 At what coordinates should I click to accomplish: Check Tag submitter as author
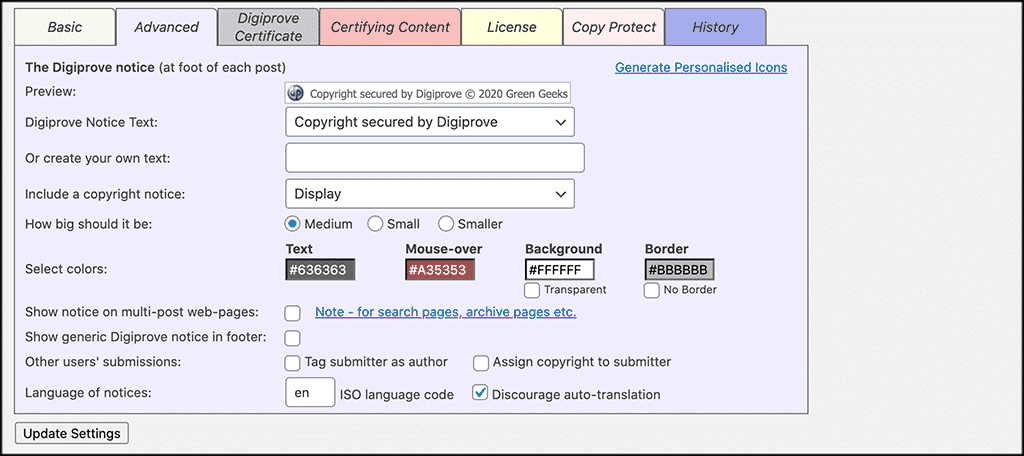click(x=293, y=363)
